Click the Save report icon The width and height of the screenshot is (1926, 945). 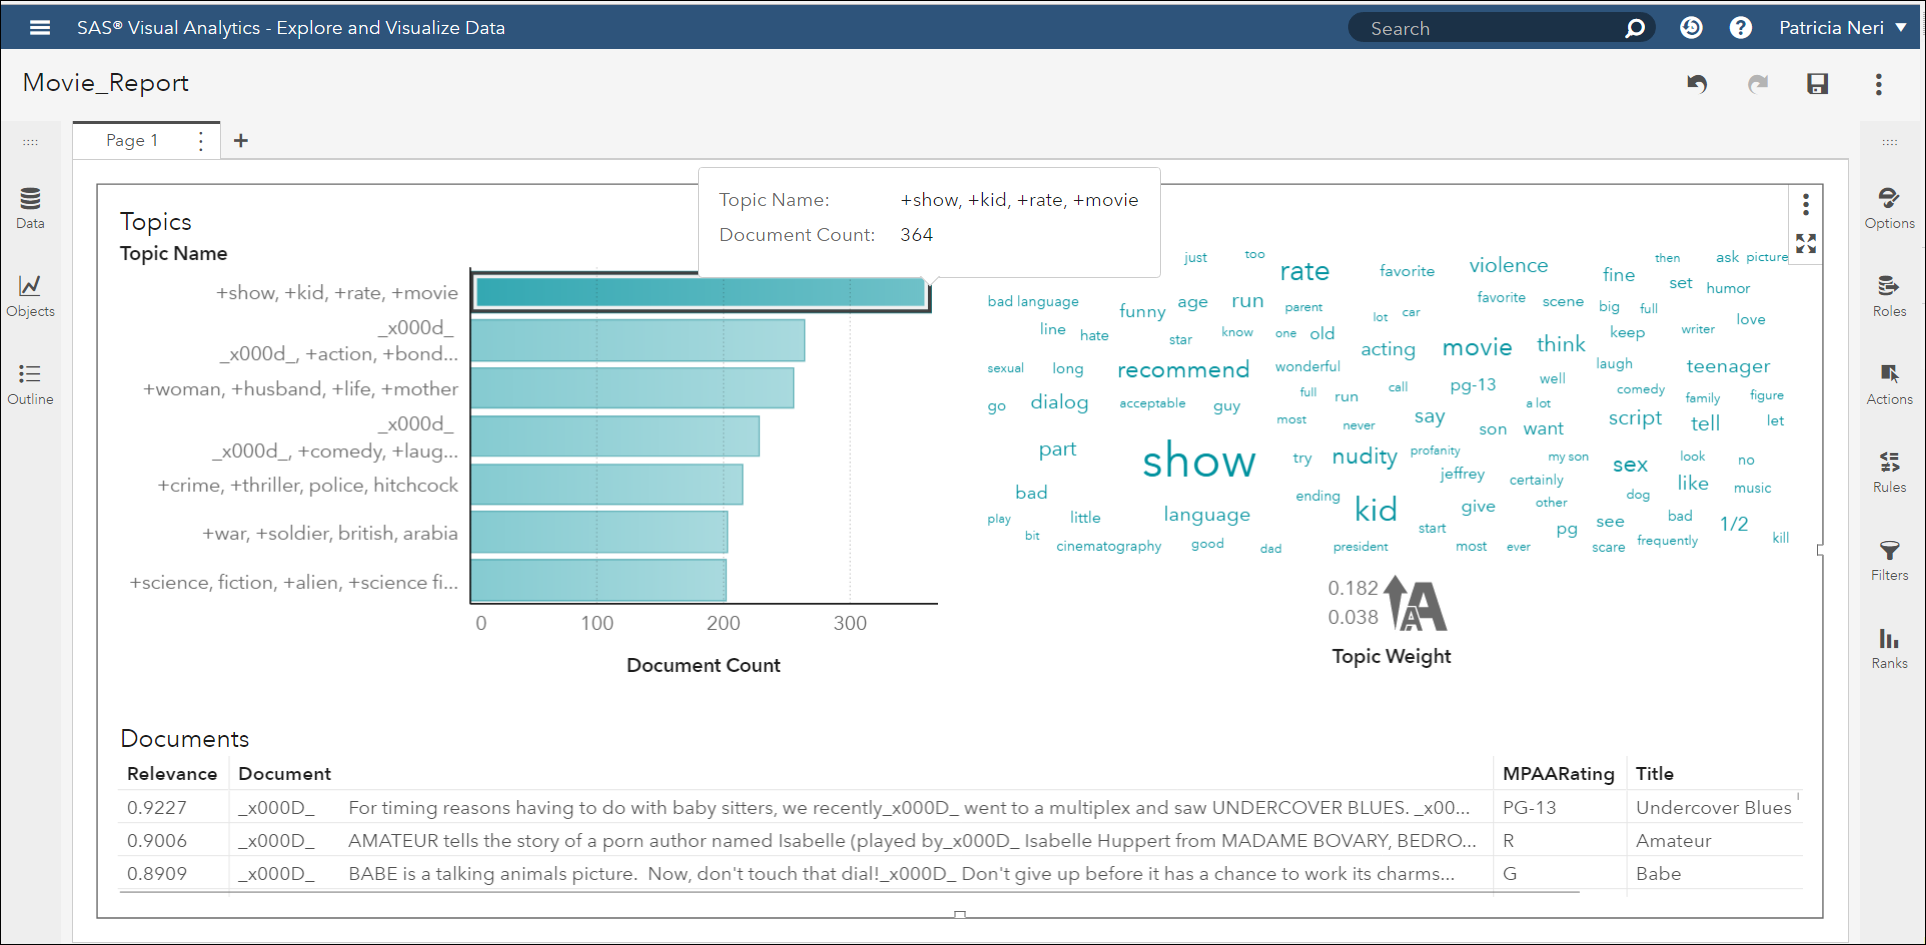[x=1817, y=84]
